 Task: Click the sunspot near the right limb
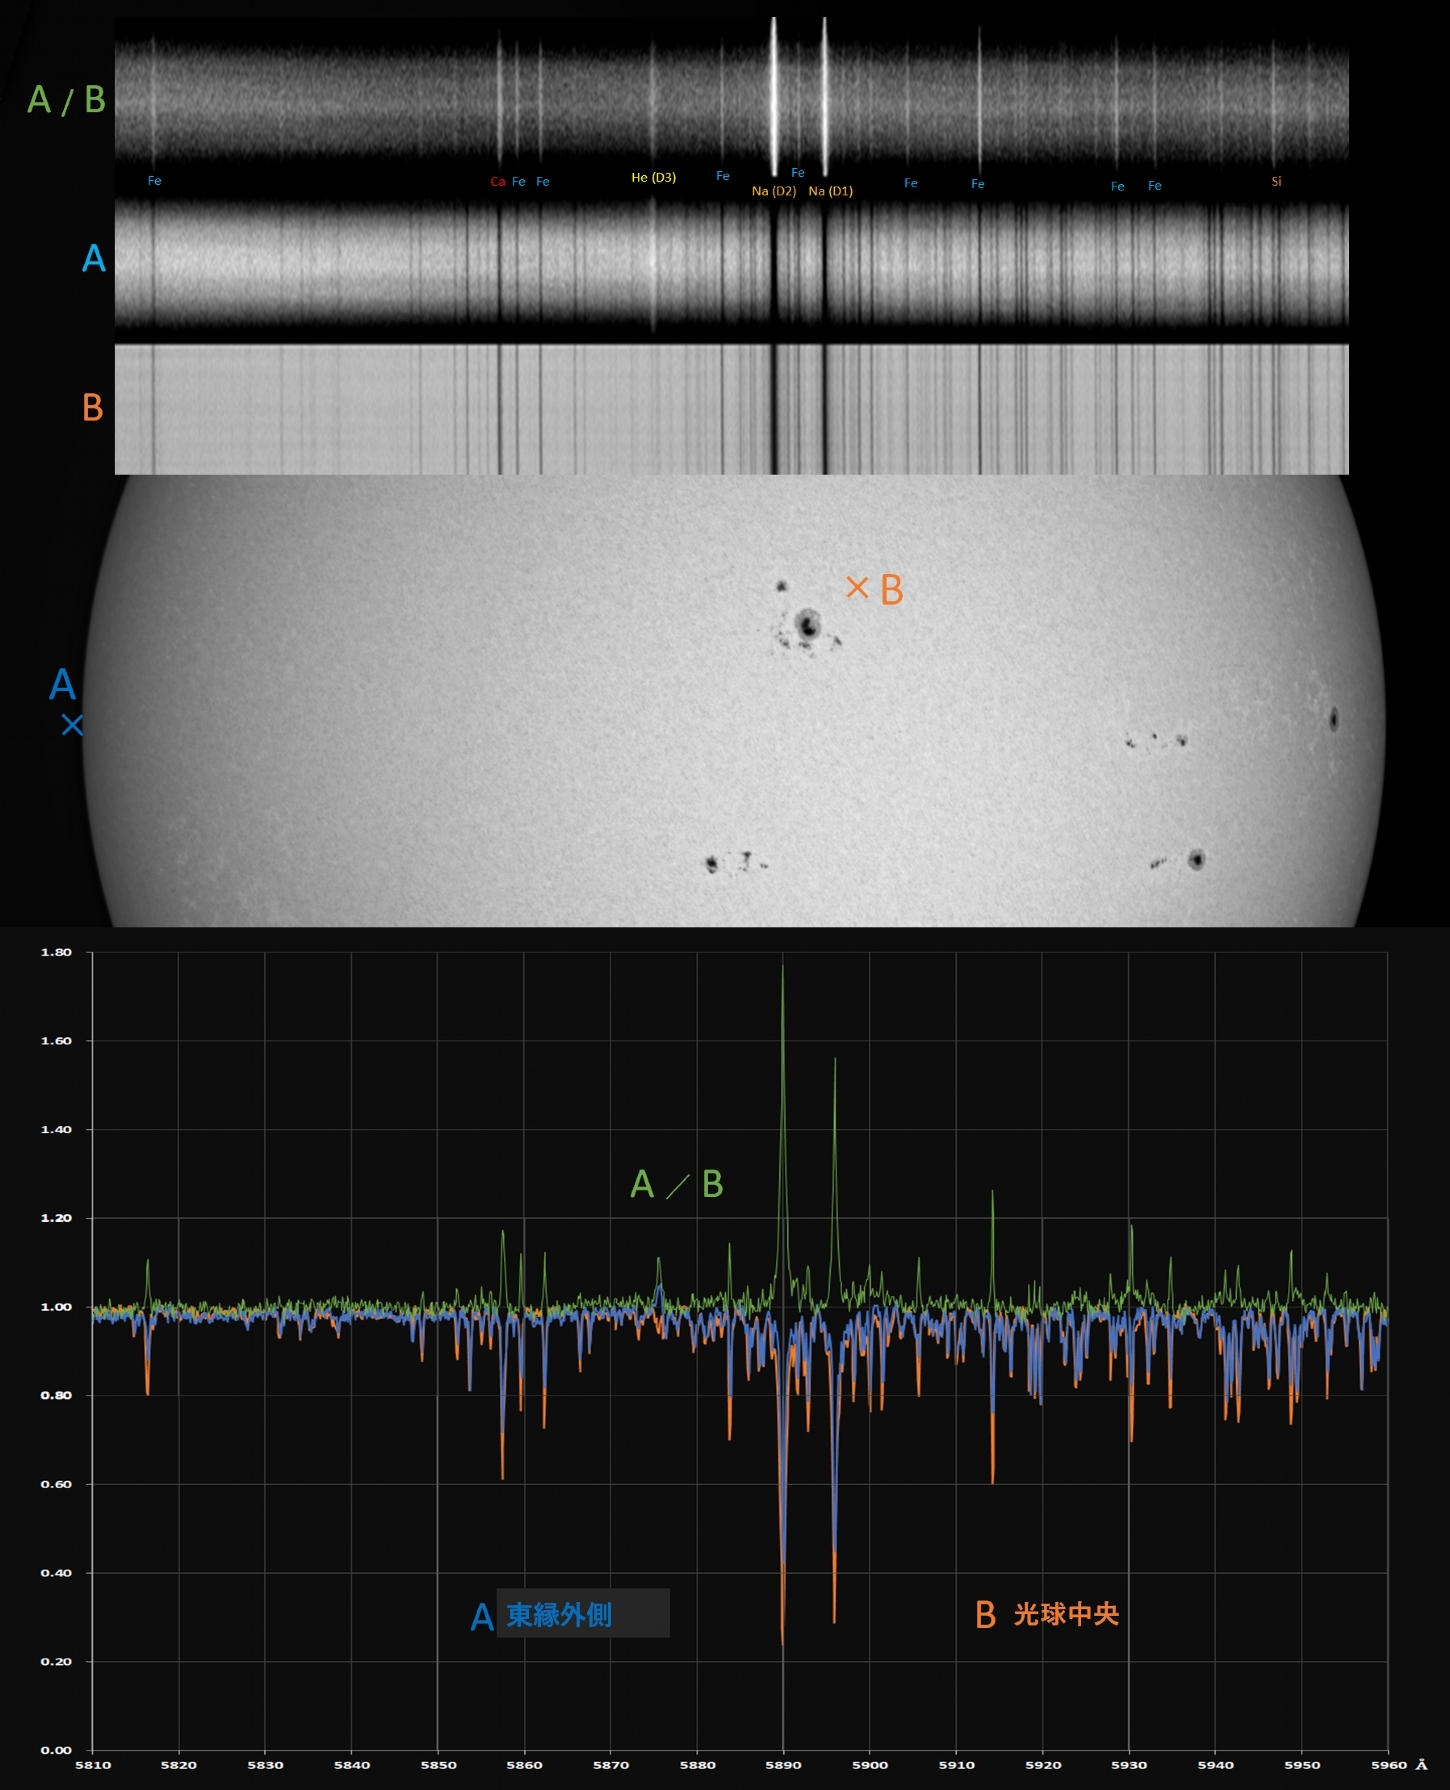[1333, 718]
